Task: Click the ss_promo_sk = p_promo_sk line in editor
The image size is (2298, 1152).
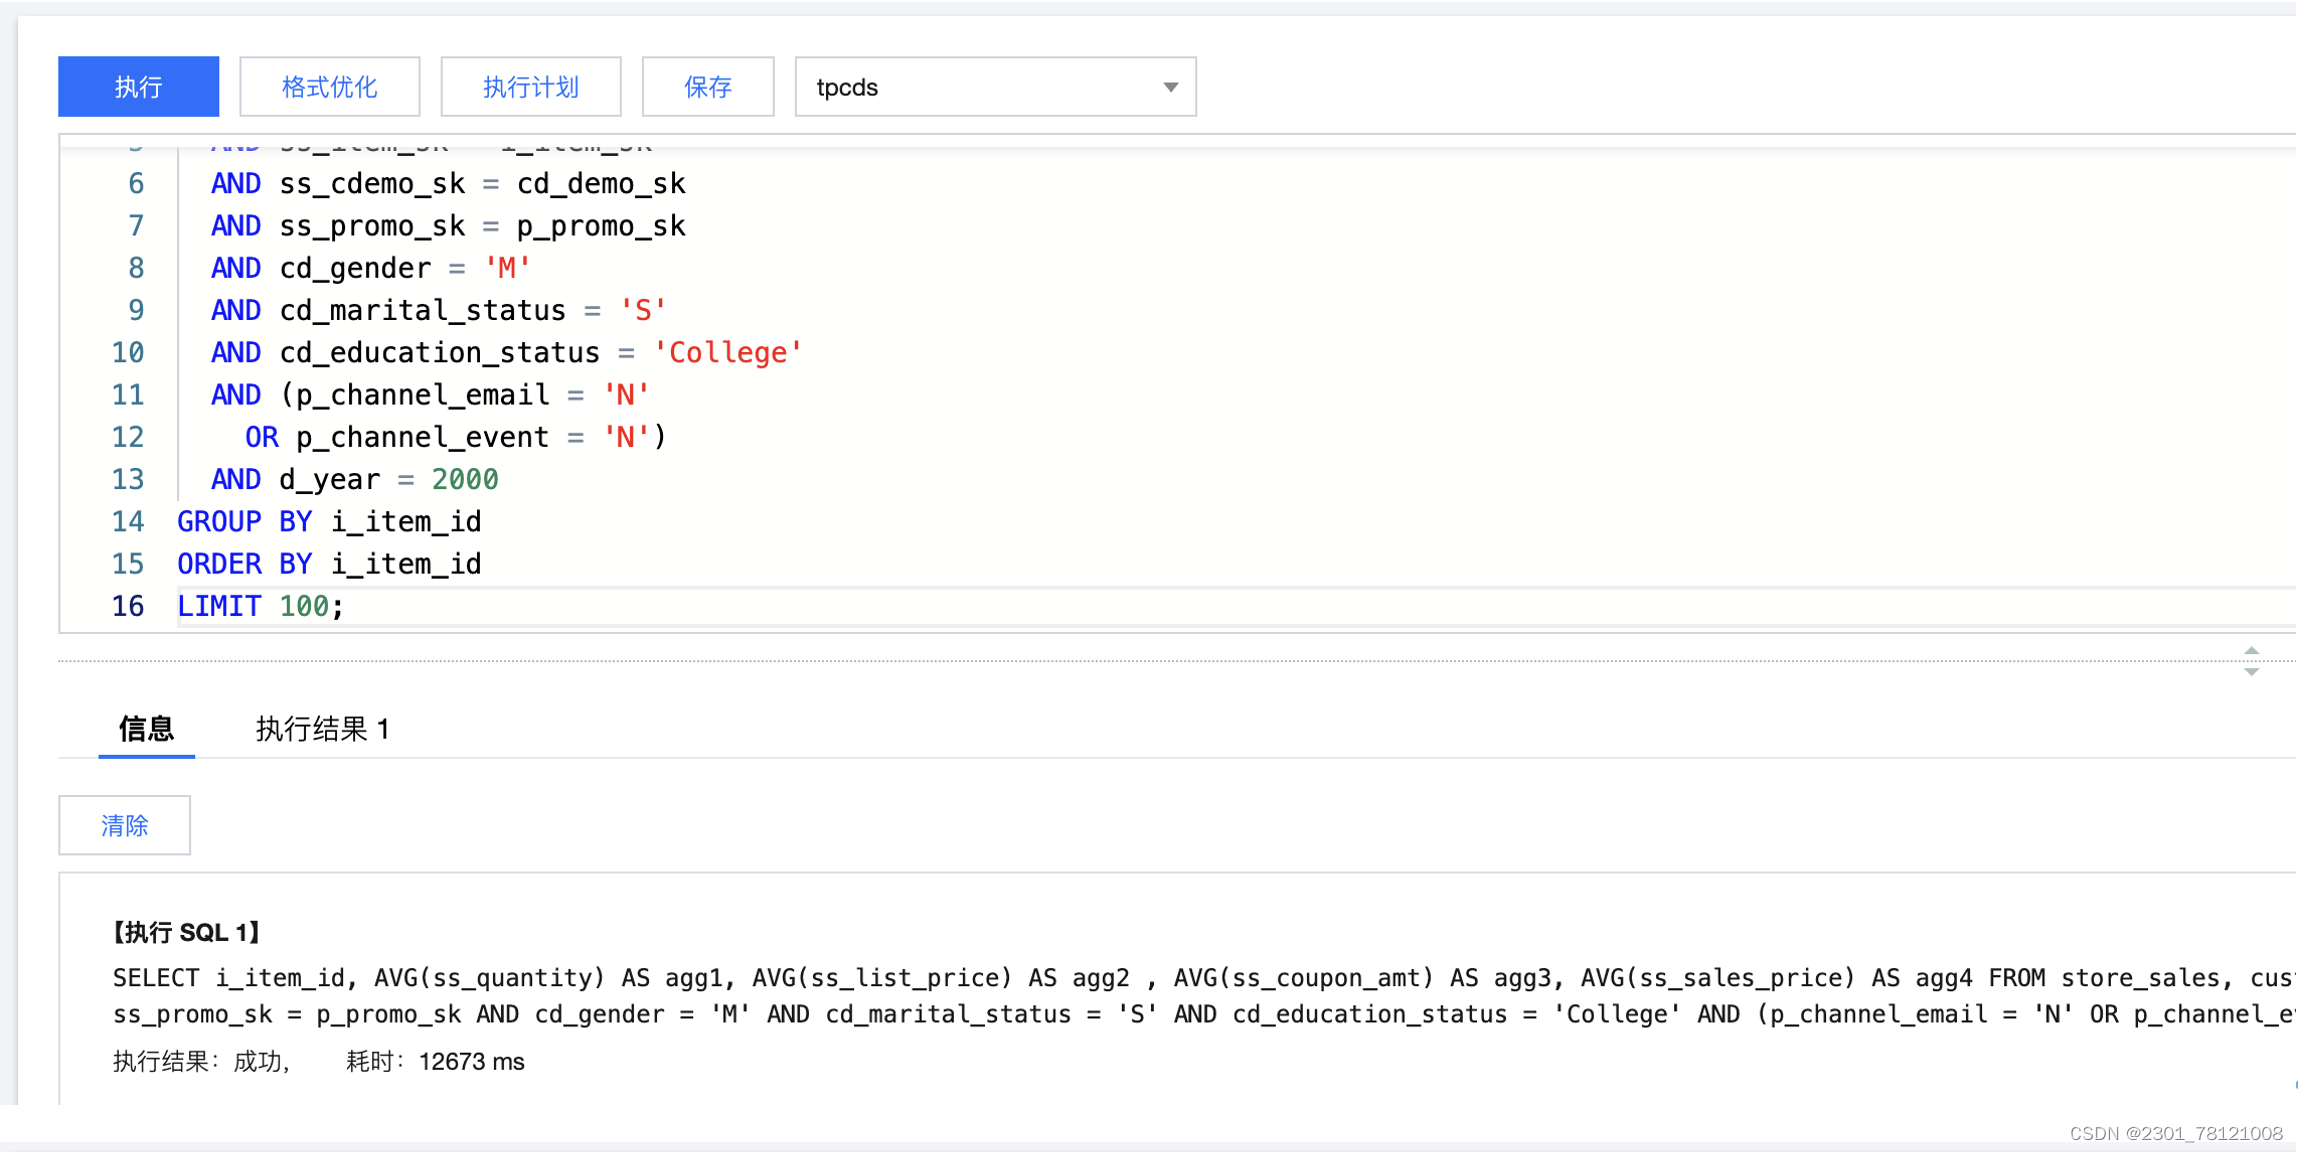Action: pos(448,226)
